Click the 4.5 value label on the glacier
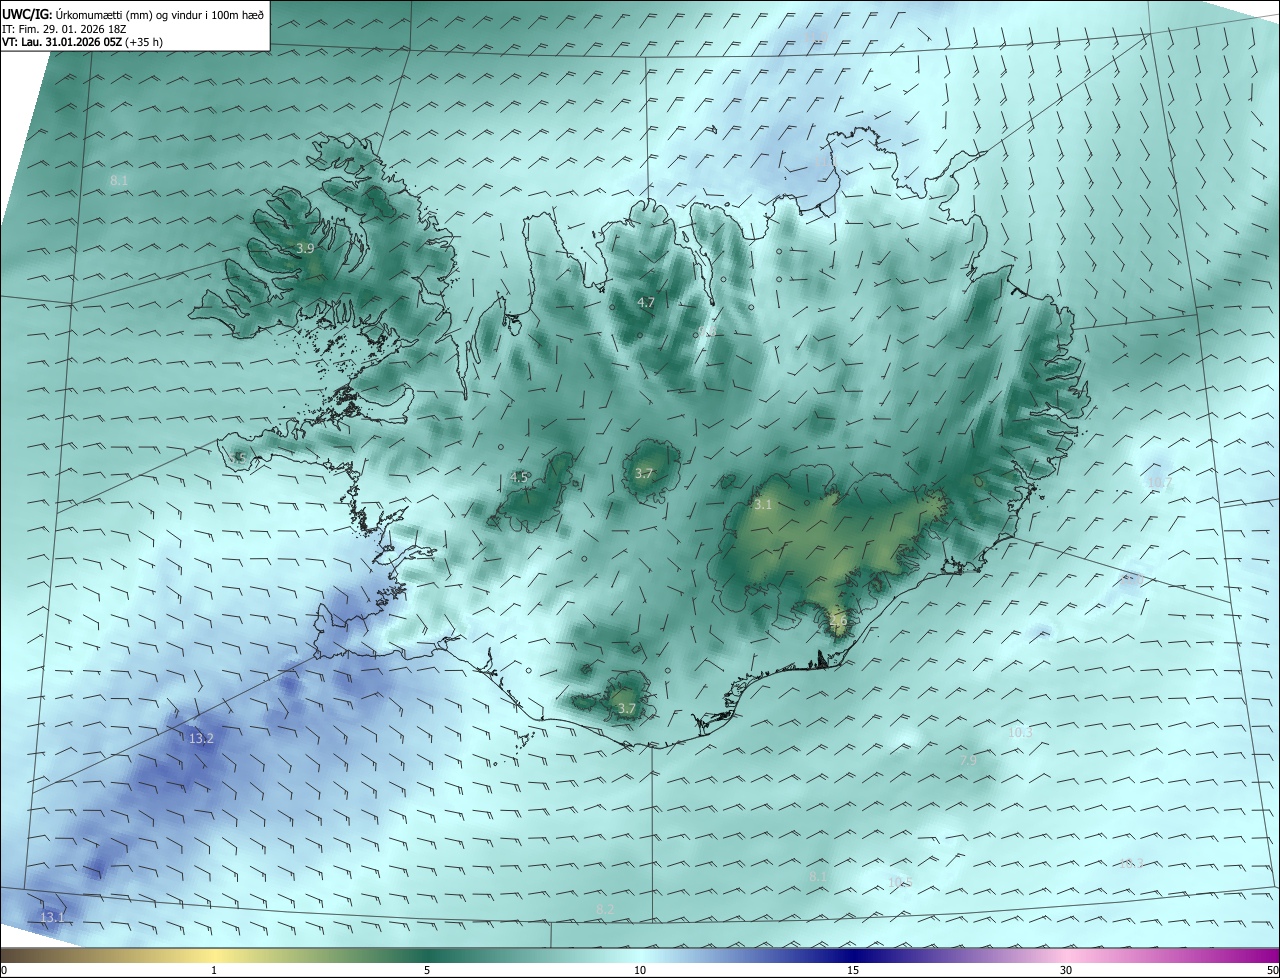 tap(519, 477)
